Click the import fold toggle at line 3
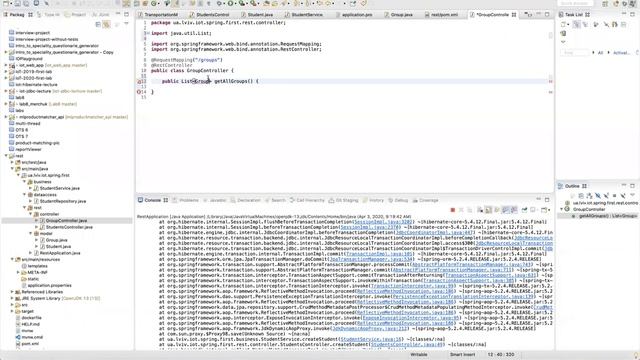The height and width of the screenshot is (360, 640). pos(148,33)
